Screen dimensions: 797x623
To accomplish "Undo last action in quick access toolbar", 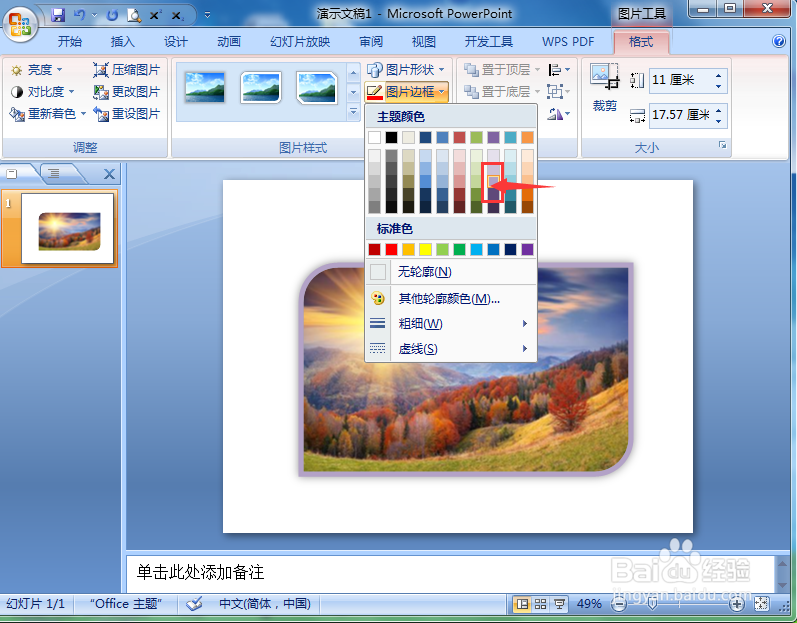I will (79, 15).
